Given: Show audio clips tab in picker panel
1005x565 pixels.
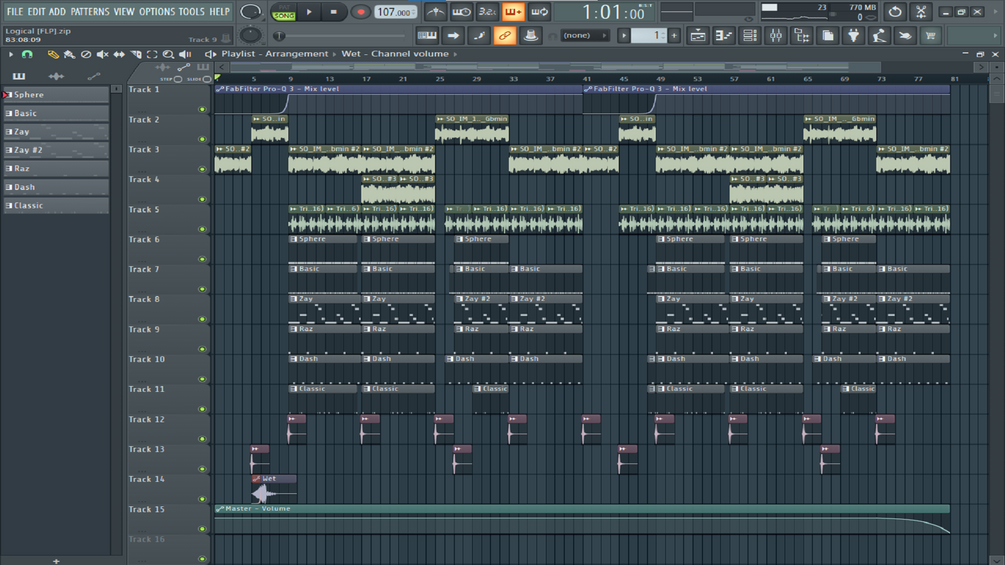Looking at the screenshot, I should 56,76.
